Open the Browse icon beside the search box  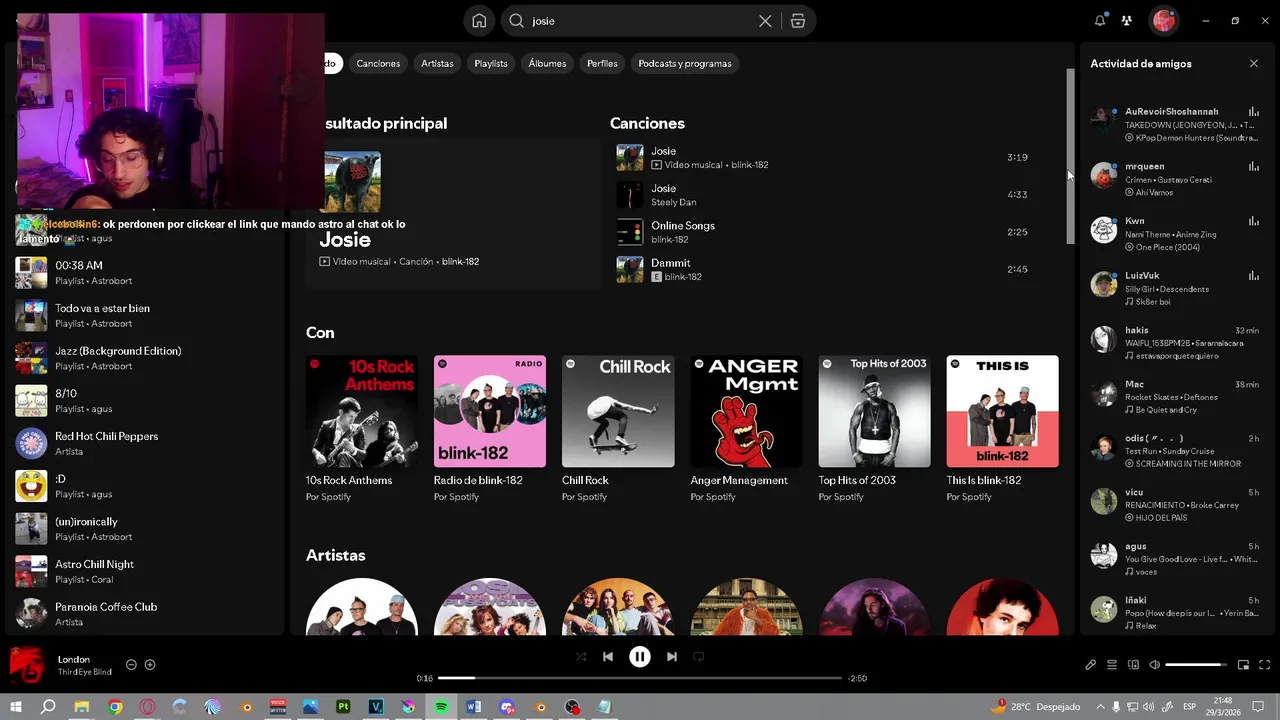798,21
